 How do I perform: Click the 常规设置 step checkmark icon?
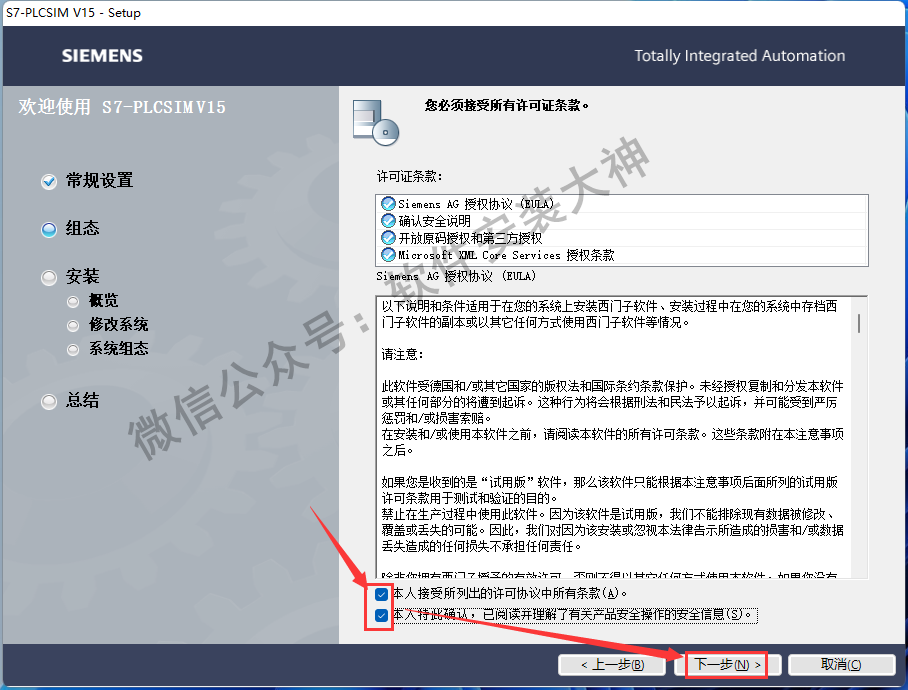49,181
